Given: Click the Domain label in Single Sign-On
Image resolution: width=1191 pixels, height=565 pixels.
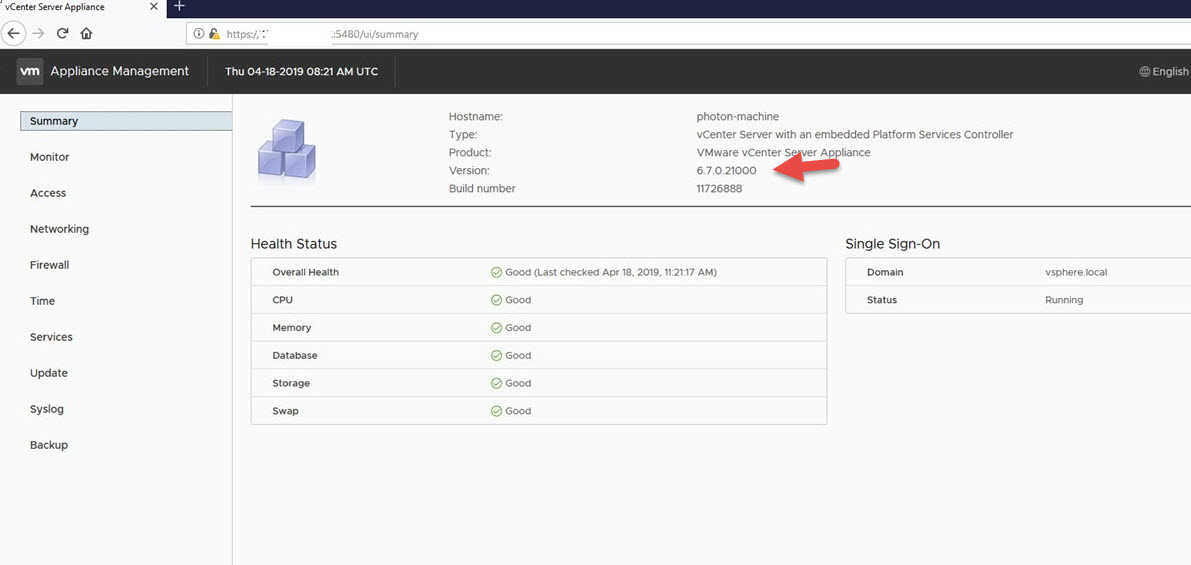Looking at the screenshot, I should pos(885,273).
